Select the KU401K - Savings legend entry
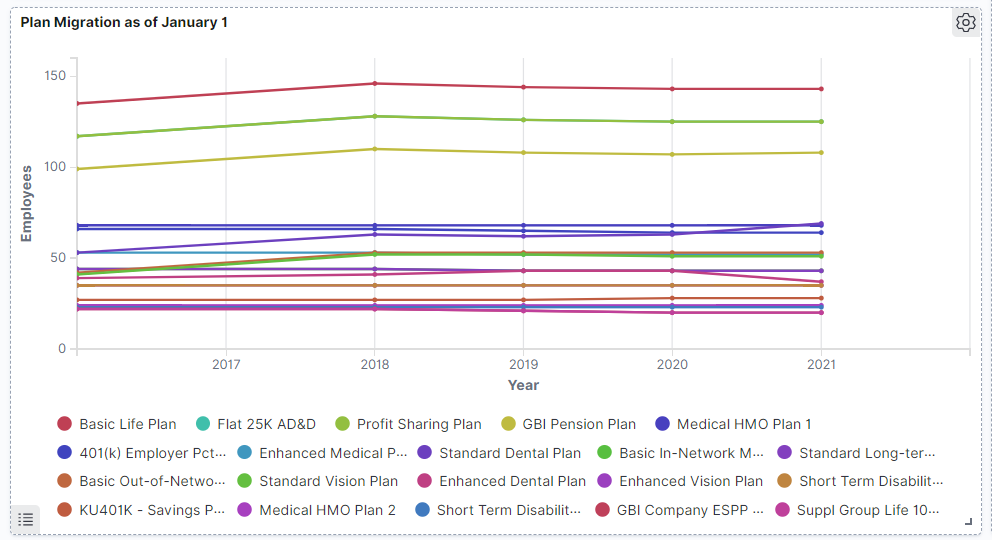Screen dimensions: 992x540 click(151, 510)
